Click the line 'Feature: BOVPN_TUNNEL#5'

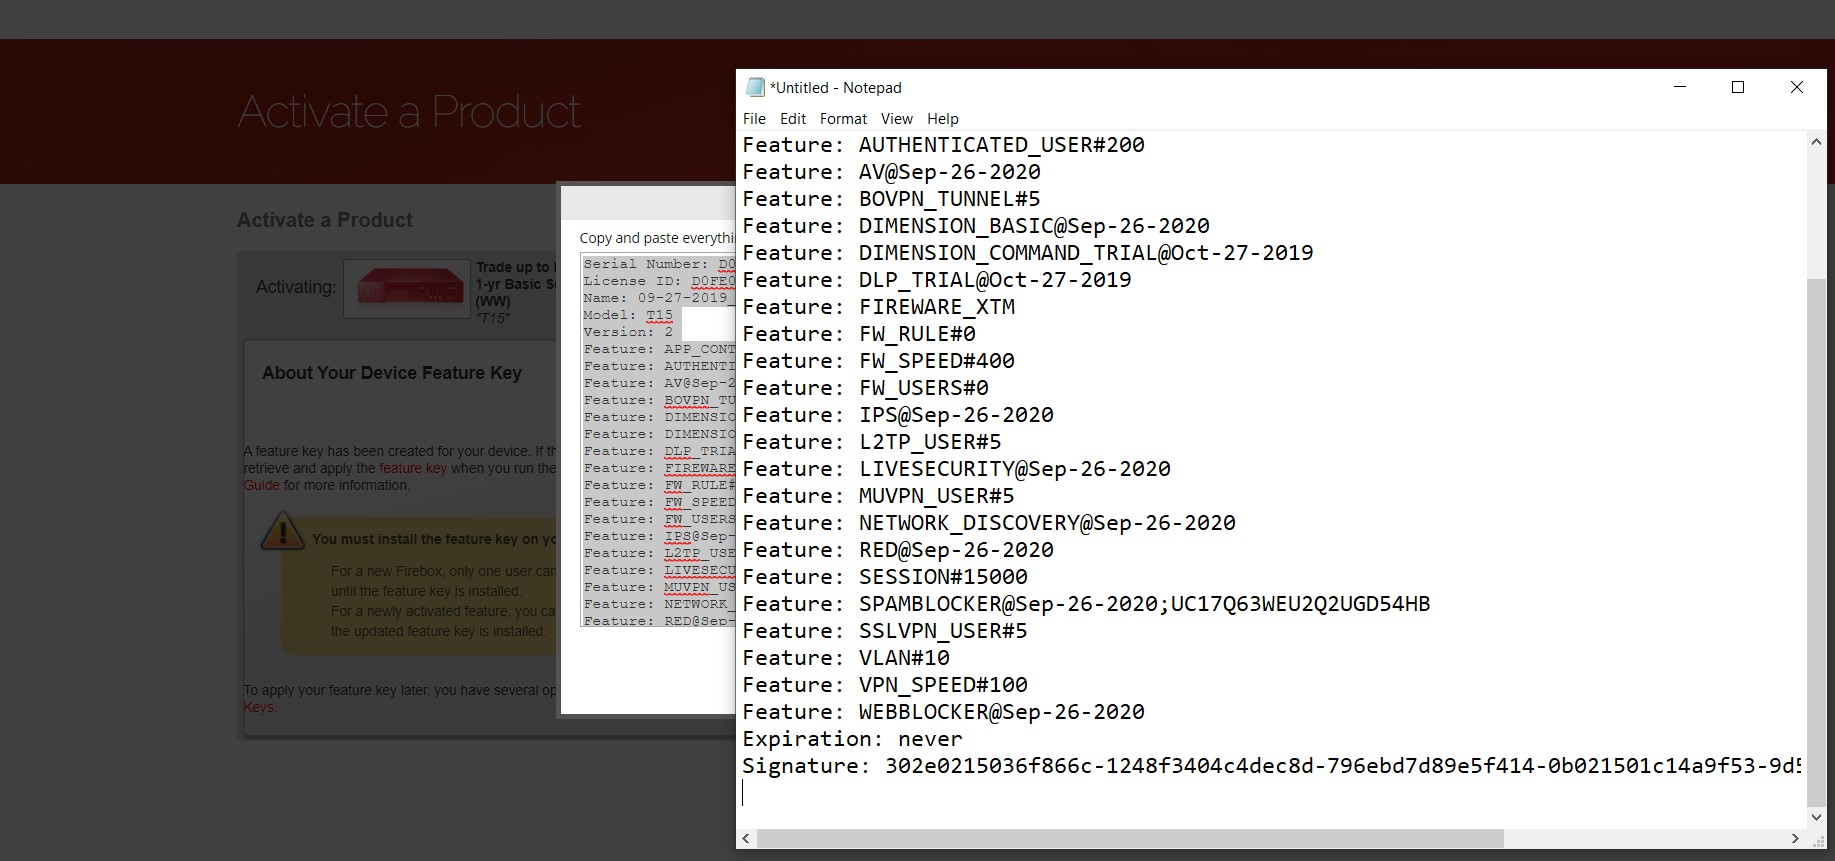point(891,199)
